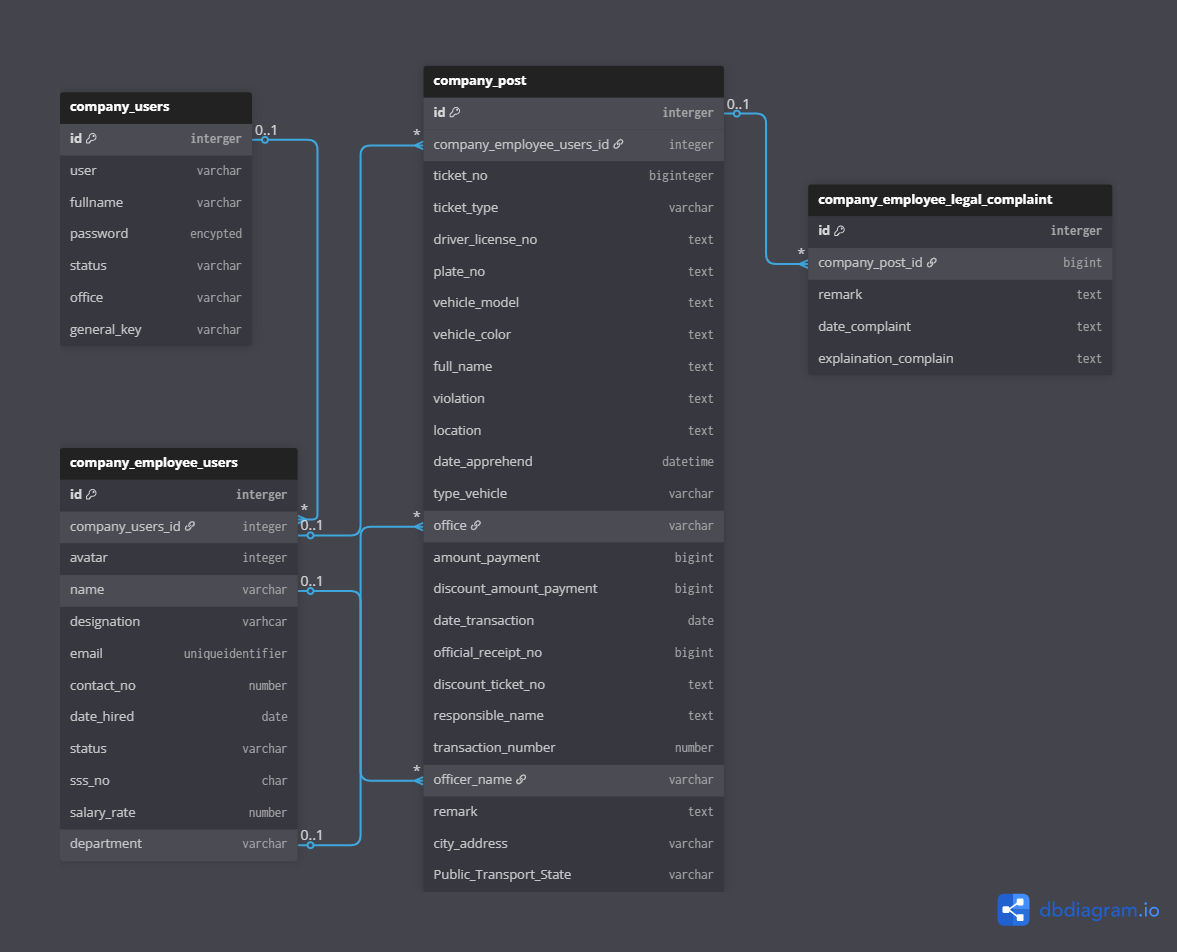Image resolution: width=1177 pixels, height=952 pixels.
Task: Select the company_post table header
Action: pos(573,81)
